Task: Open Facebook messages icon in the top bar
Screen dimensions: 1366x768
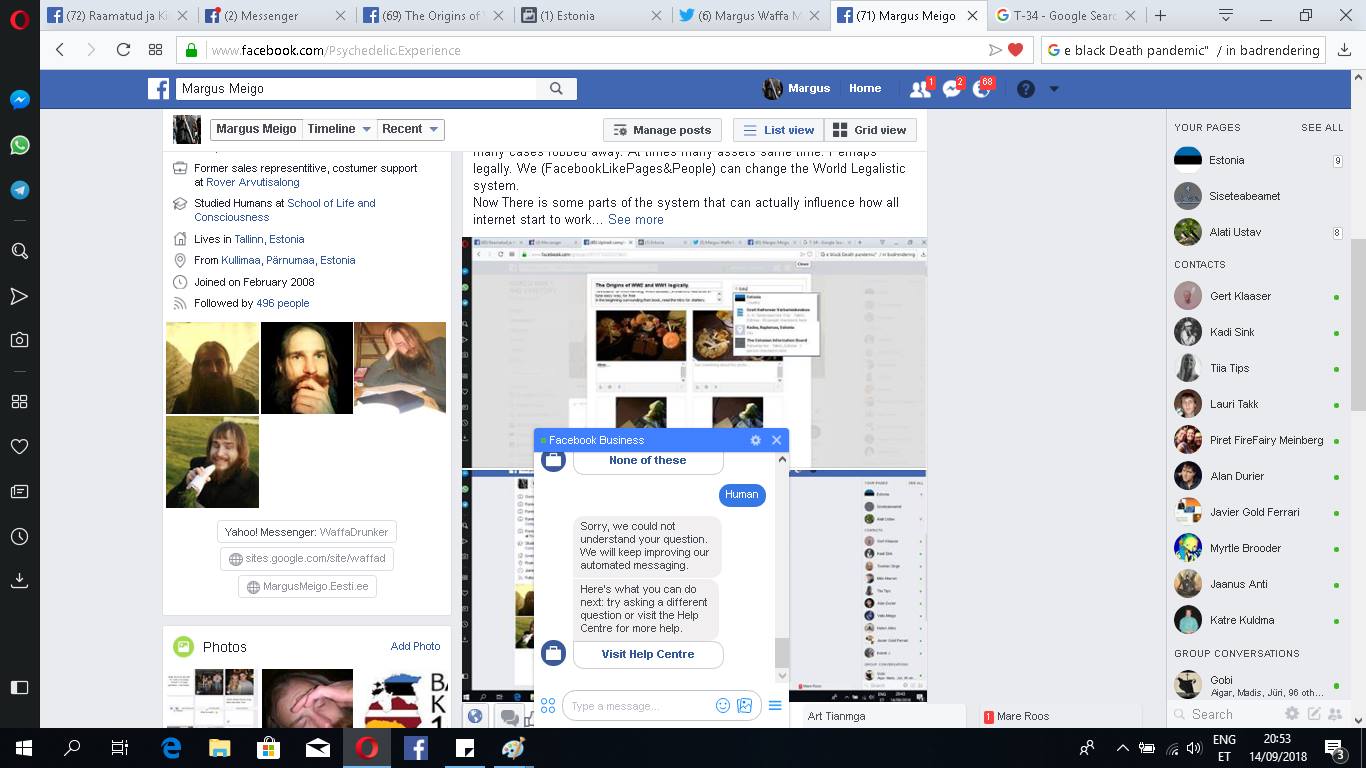Action: pyautogui.click(x=952, y=89)
